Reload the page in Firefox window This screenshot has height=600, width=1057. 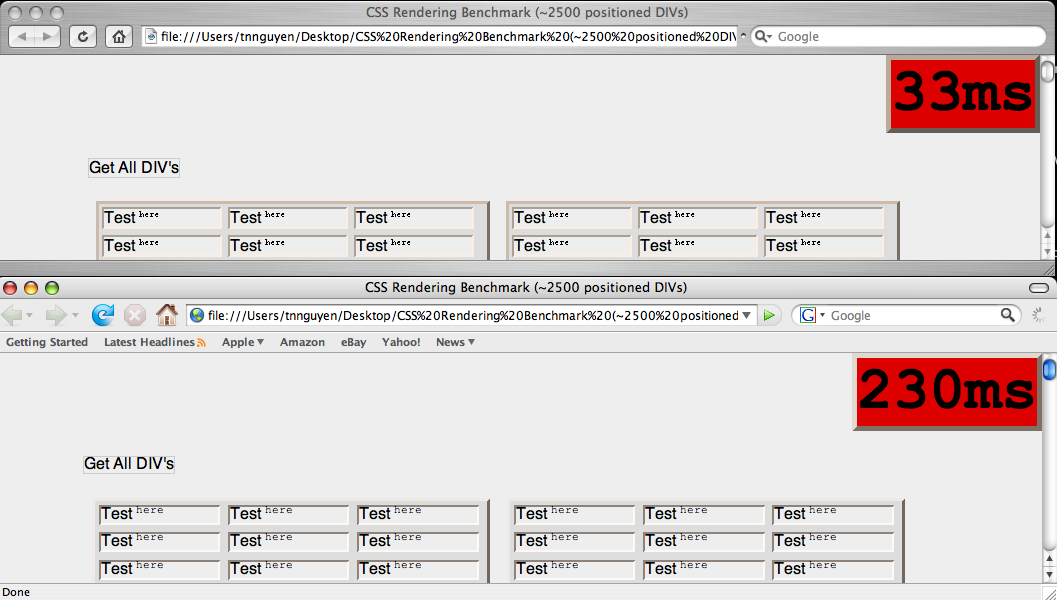[x=102, y=315]
